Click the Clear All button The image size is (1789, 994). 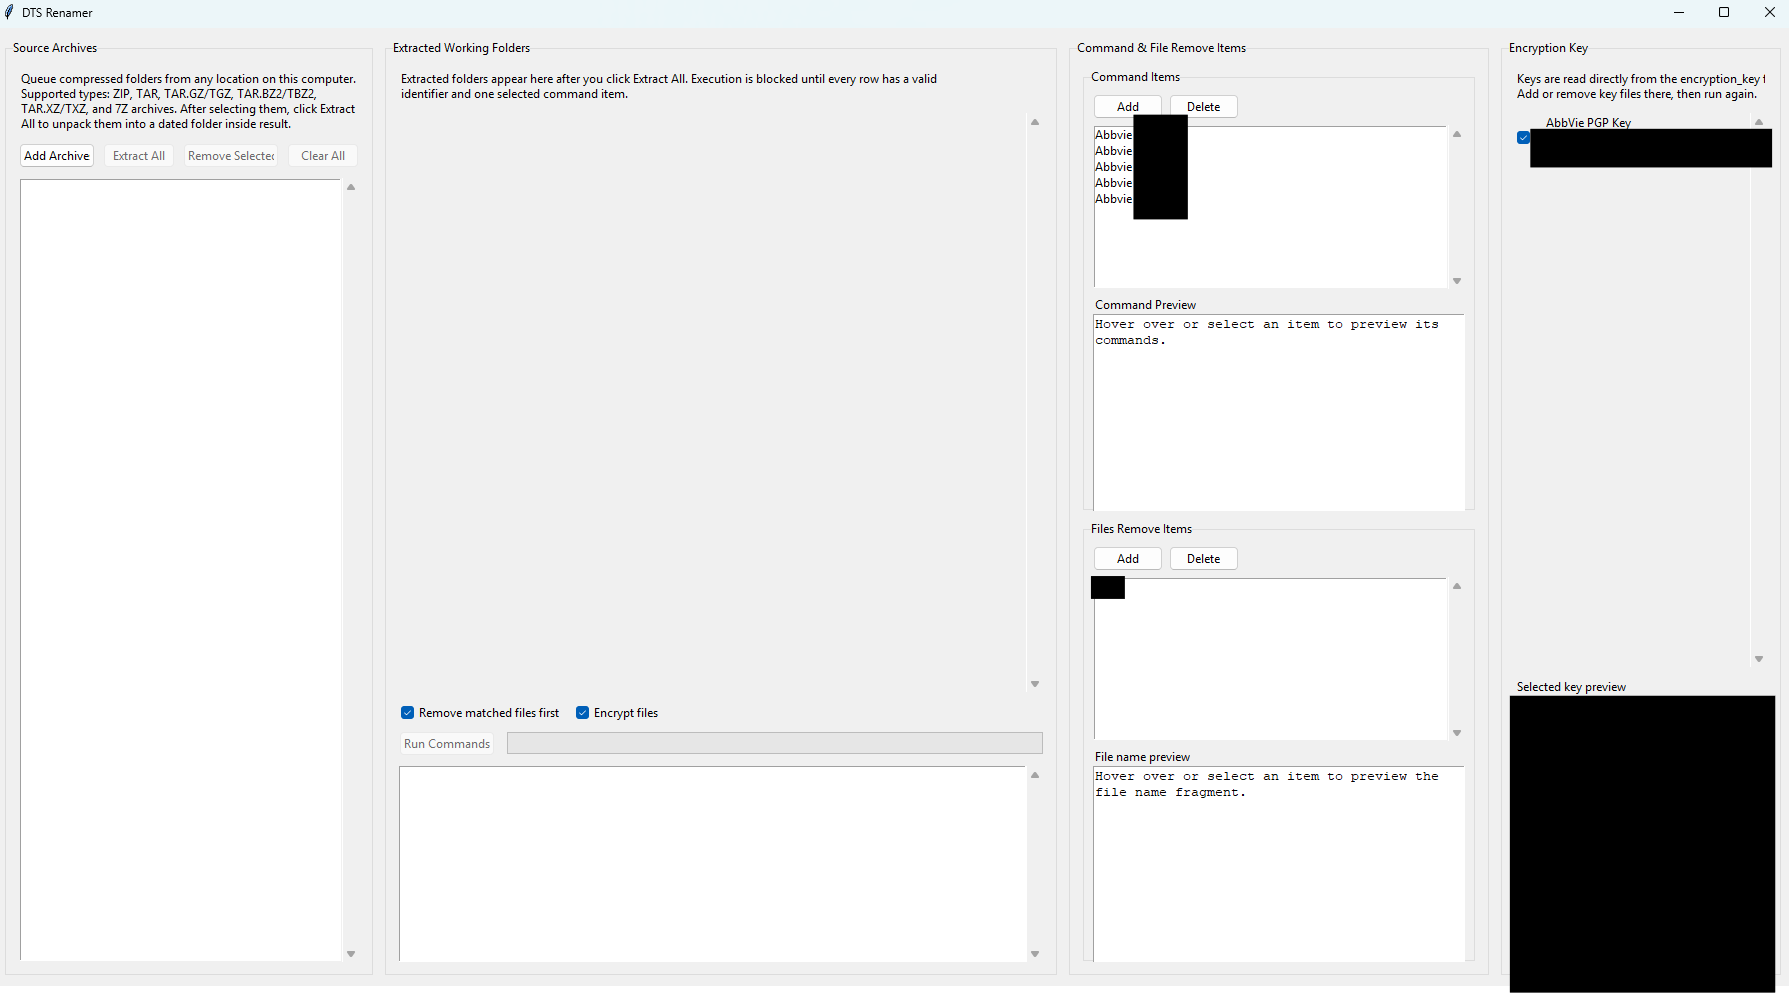point(323,156)
